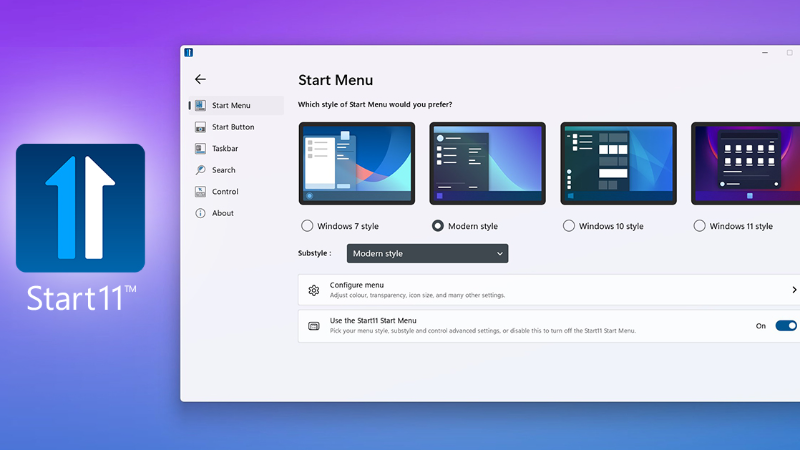
Task: Click the Control sidebar icon
Action: click(x=200, y=192)
